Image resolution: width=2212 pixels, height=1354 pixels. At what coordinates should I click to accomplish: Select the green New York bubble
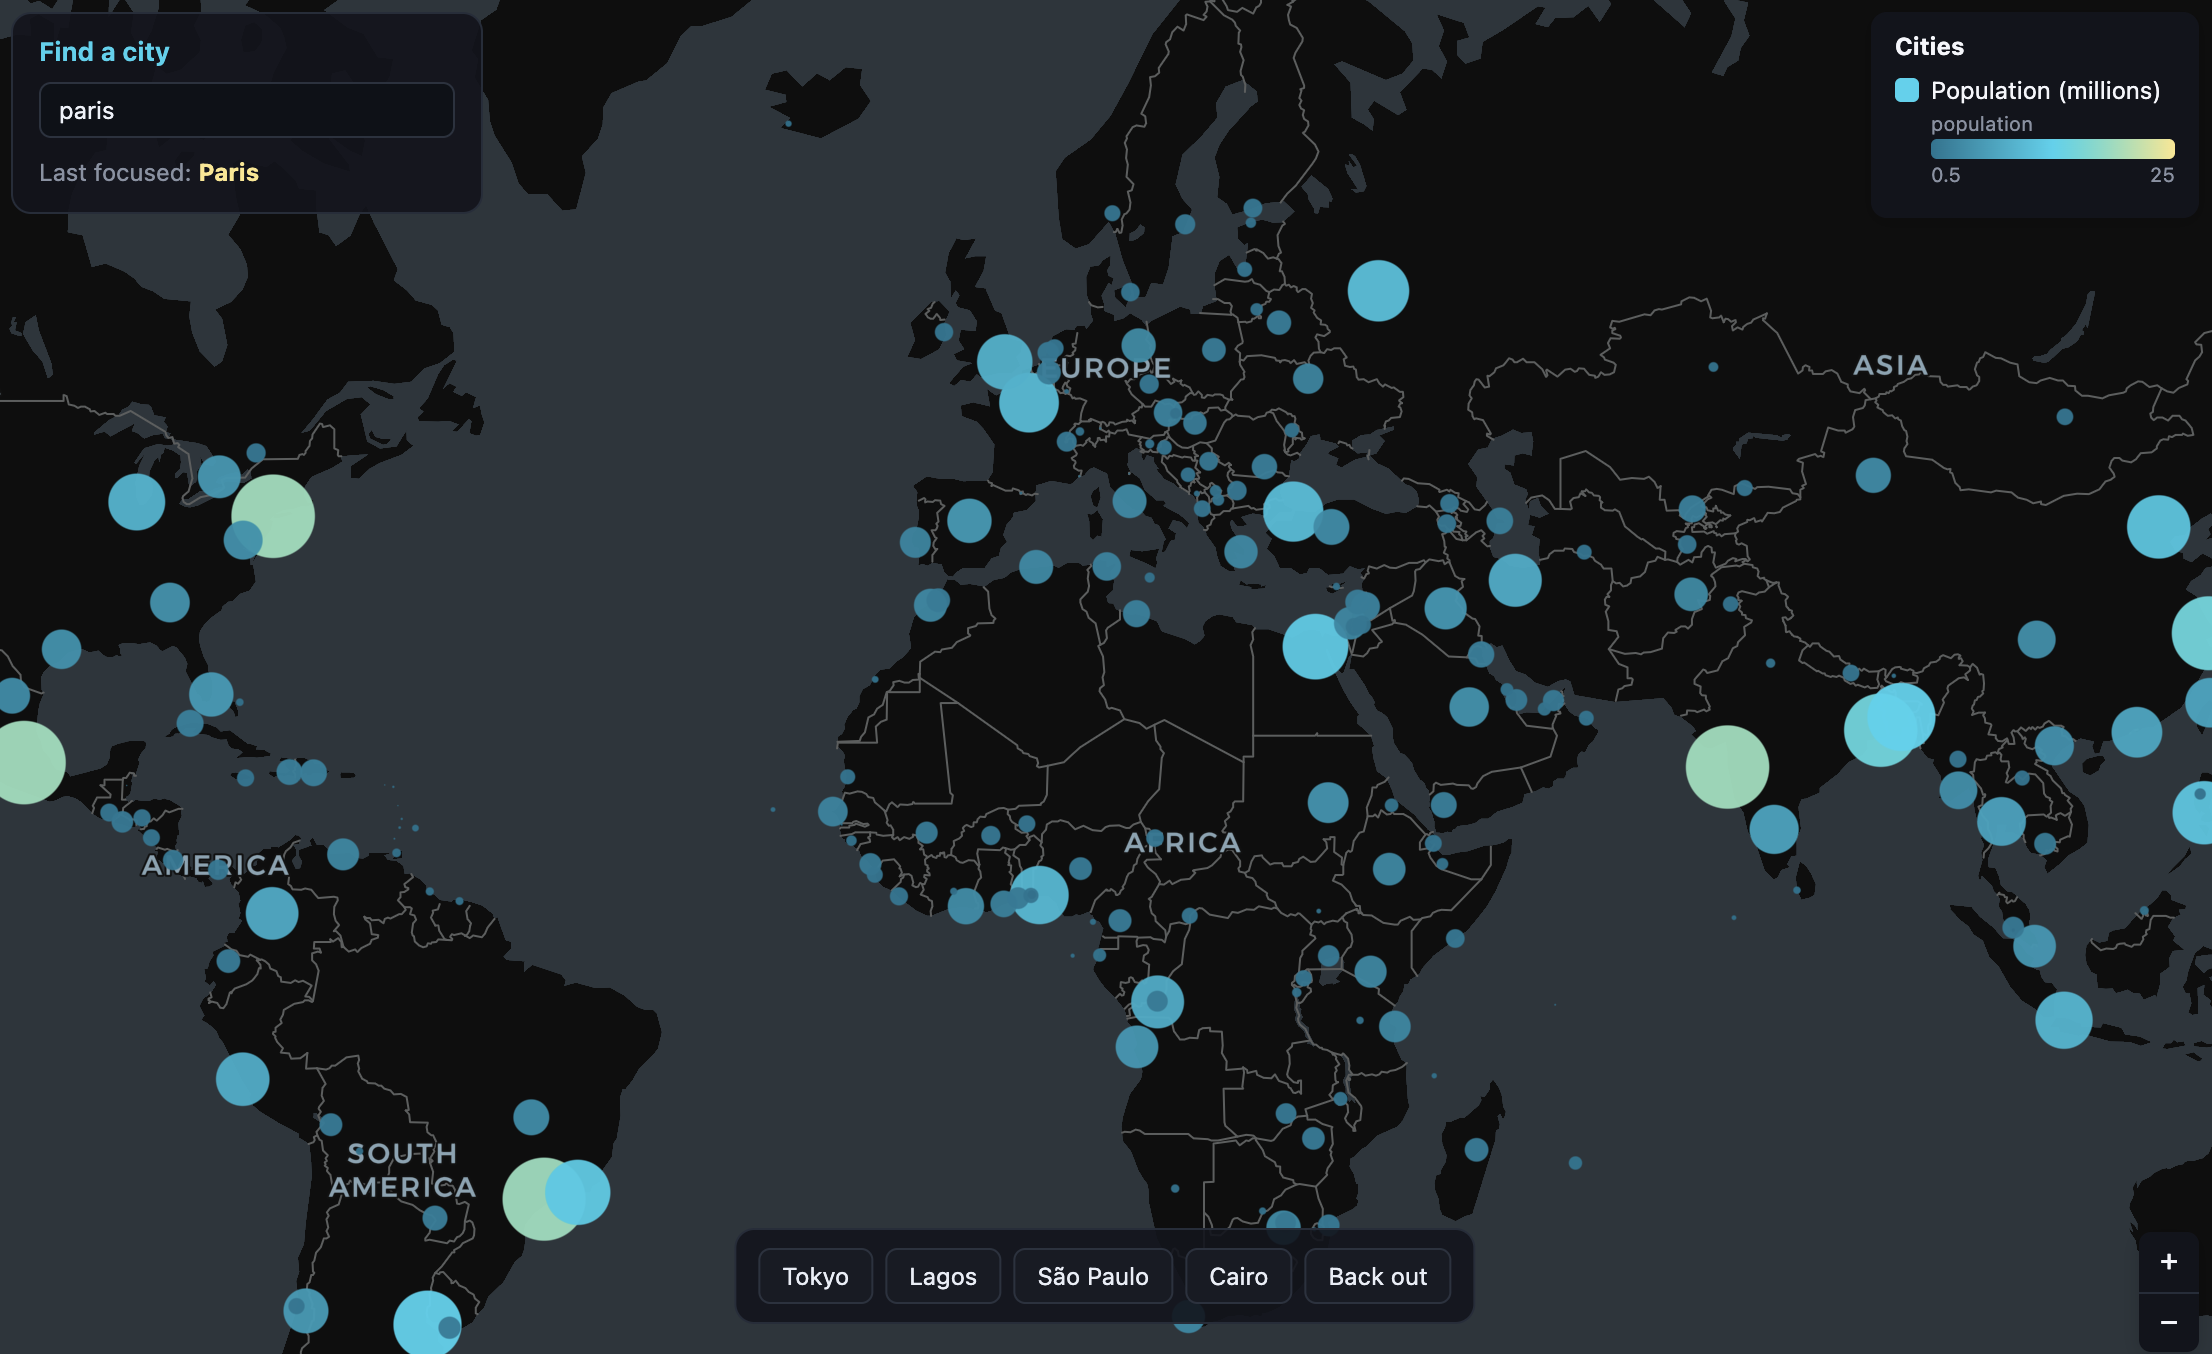pyautogui.click(x=273, y=516)
